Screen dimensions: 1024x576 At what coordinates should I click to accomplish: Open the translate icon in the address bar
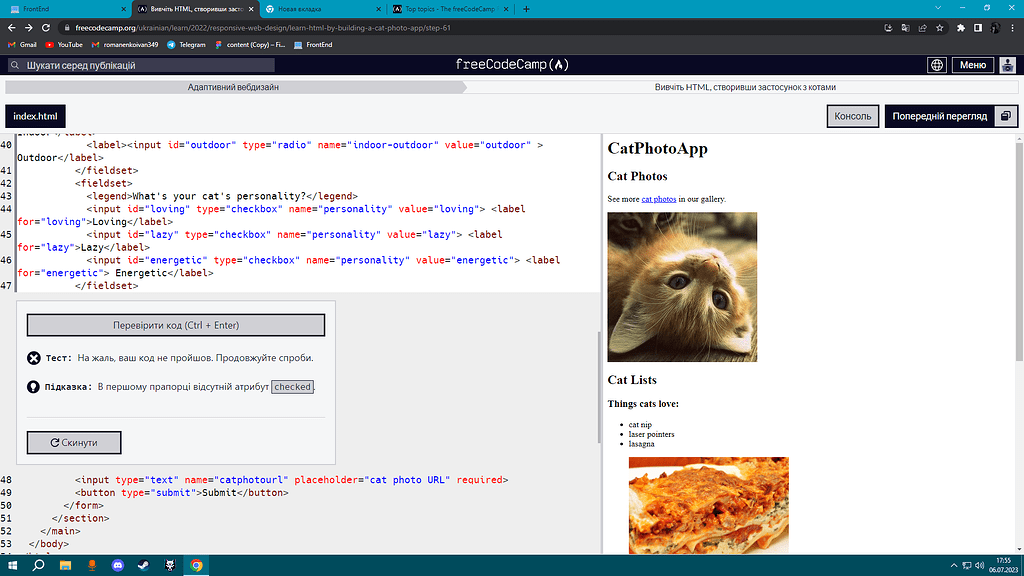coord(904,28)
